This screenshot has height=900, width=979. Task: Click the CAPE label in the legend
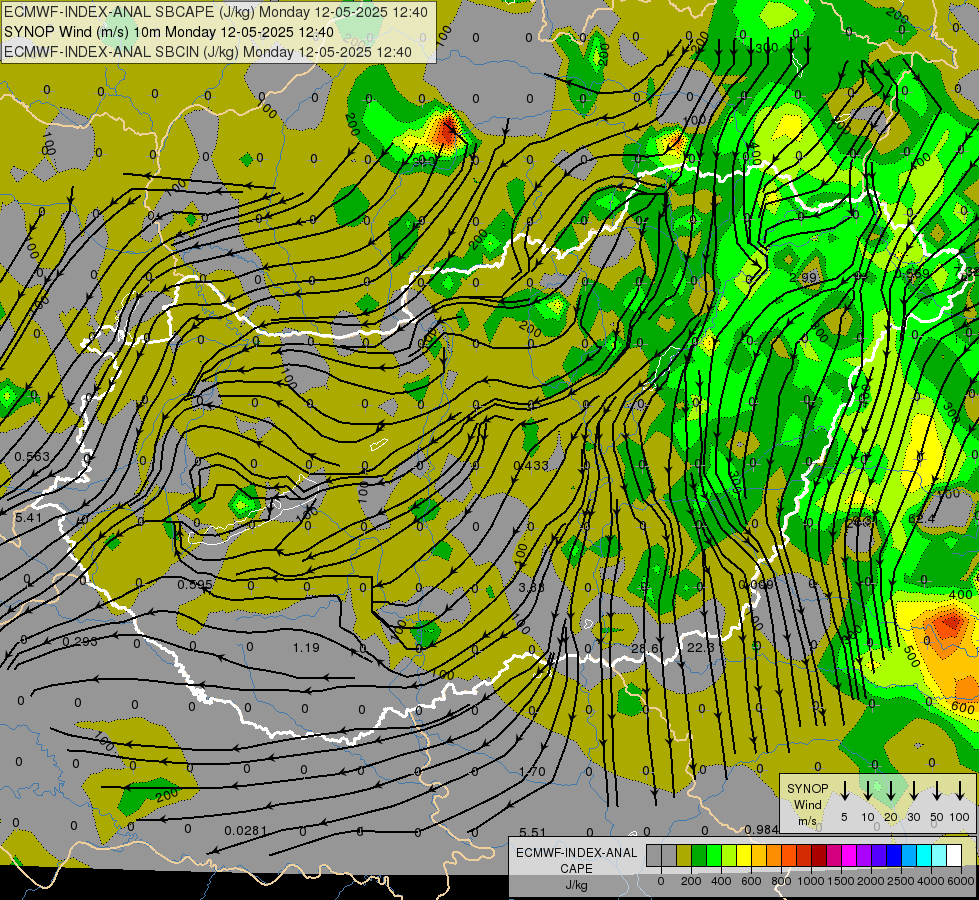[x=576, y=868]
